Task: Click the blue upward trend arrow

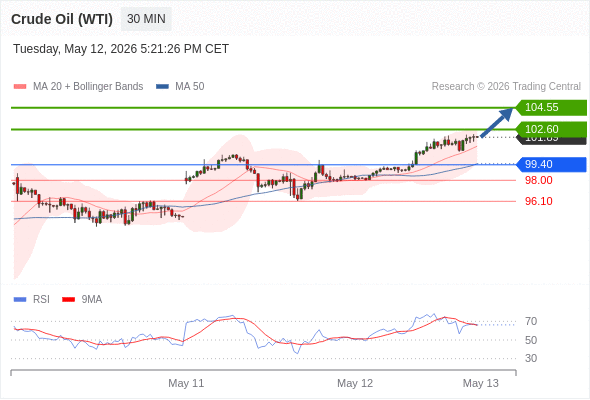Action: pyautogui.click(x=497, y=123)
